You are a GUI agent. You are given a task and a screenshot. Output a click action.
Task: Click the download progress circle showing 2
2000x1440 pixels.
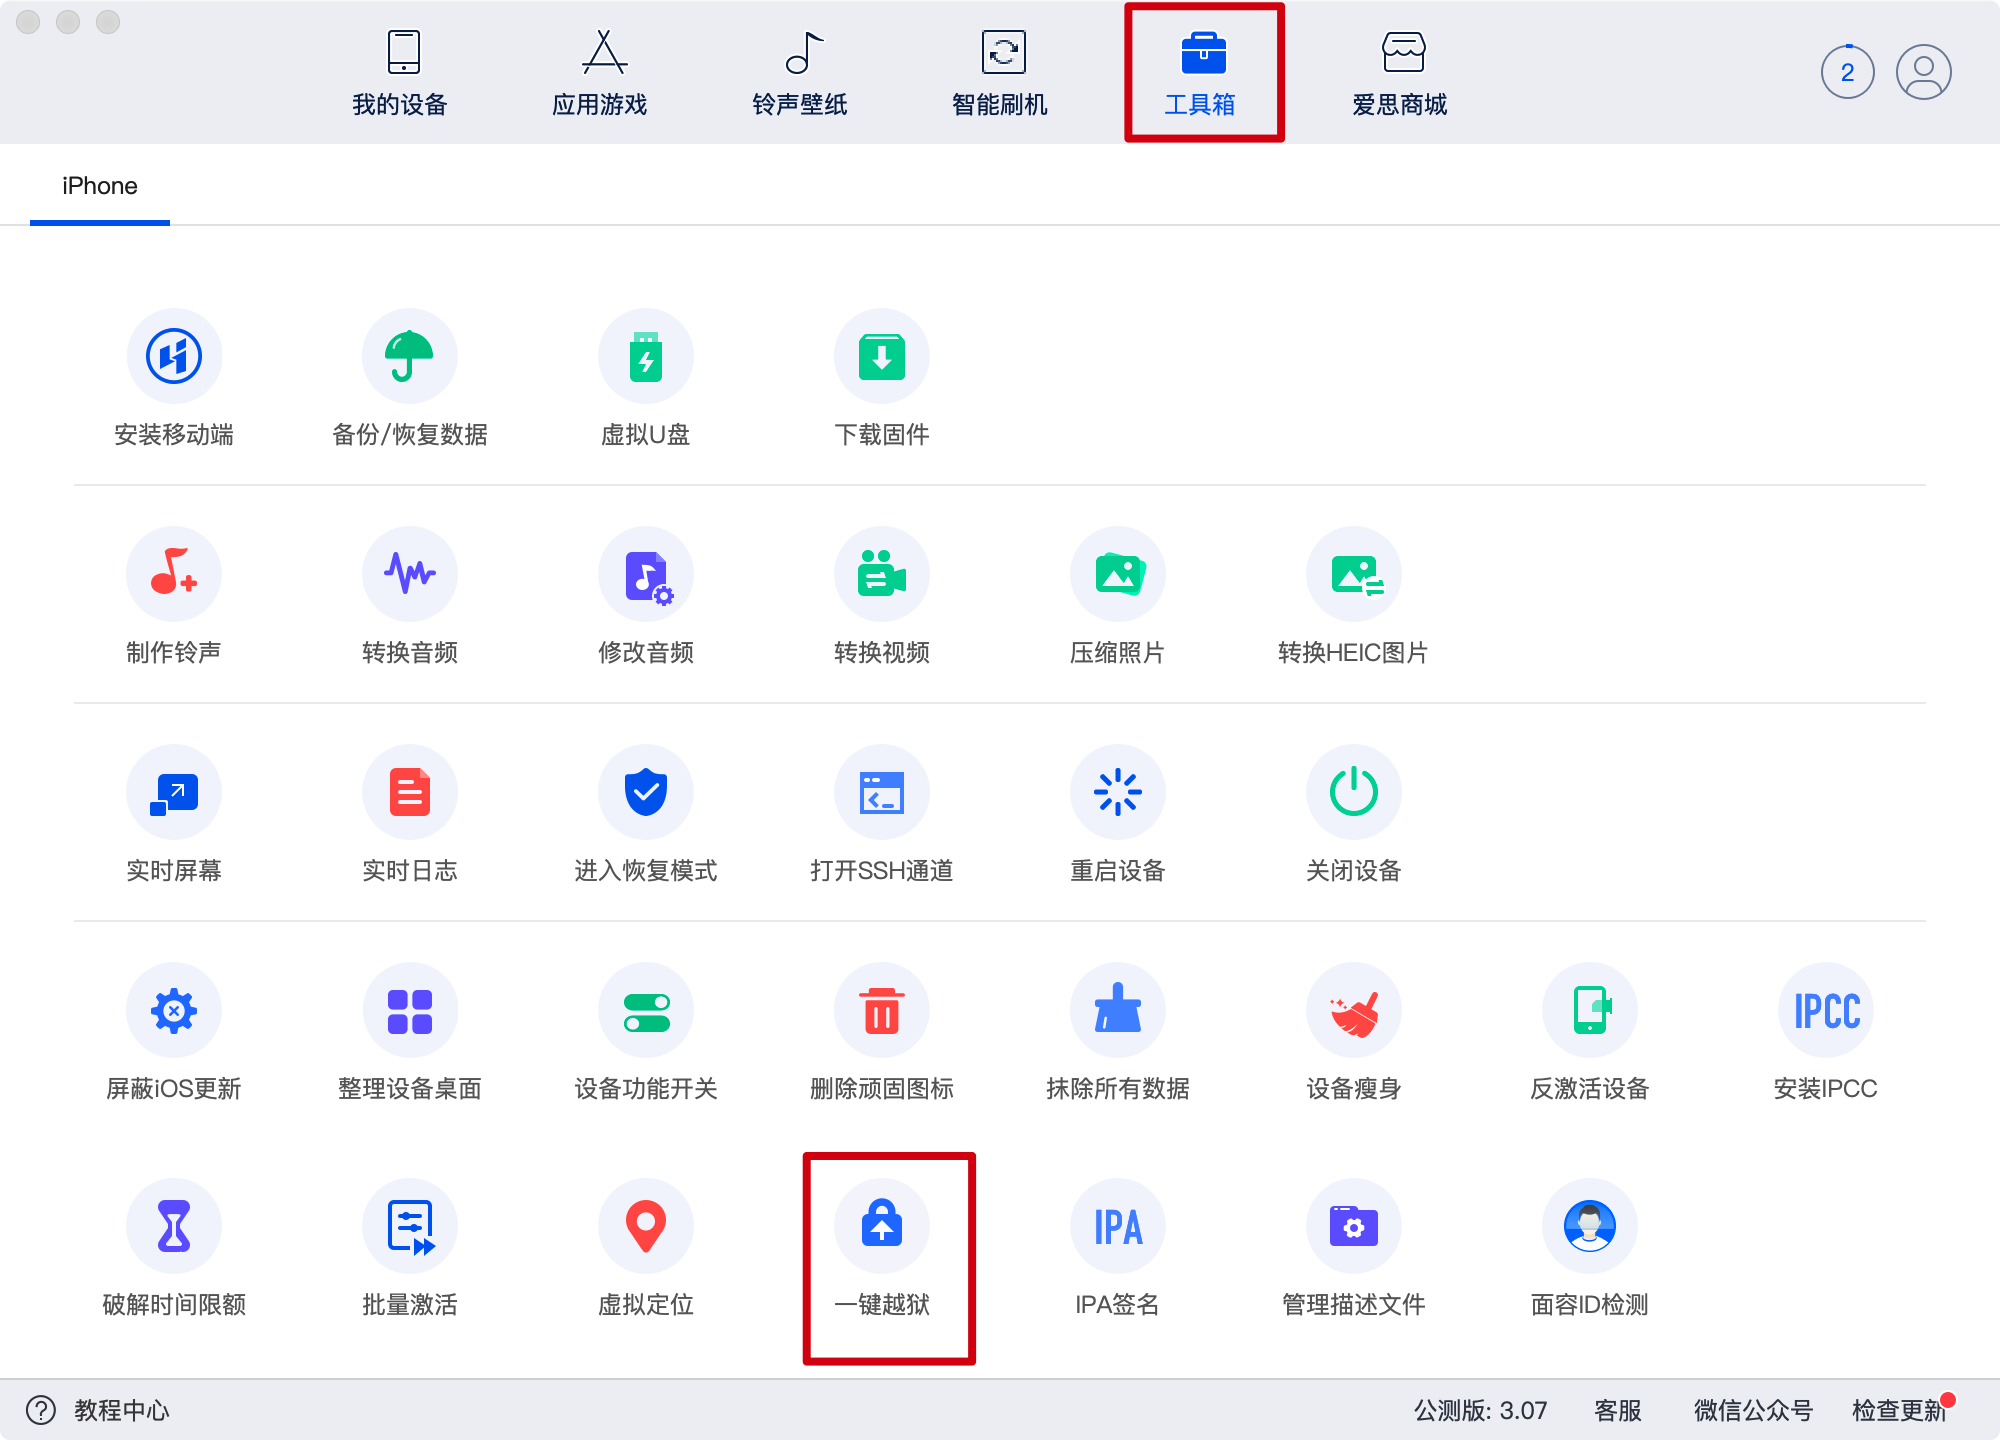[x=1847, y=72]
